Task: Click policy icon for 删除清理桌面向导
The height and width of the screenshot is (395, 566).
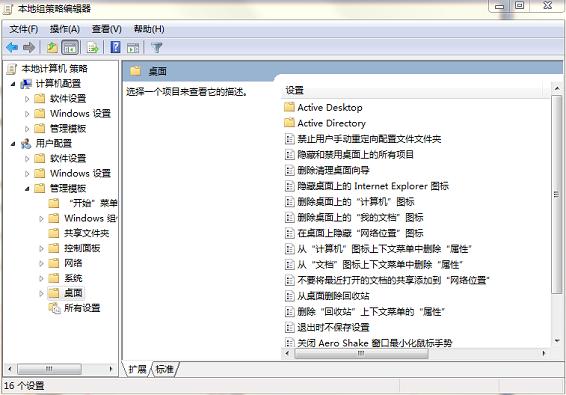Action: (x=289, y=170)
